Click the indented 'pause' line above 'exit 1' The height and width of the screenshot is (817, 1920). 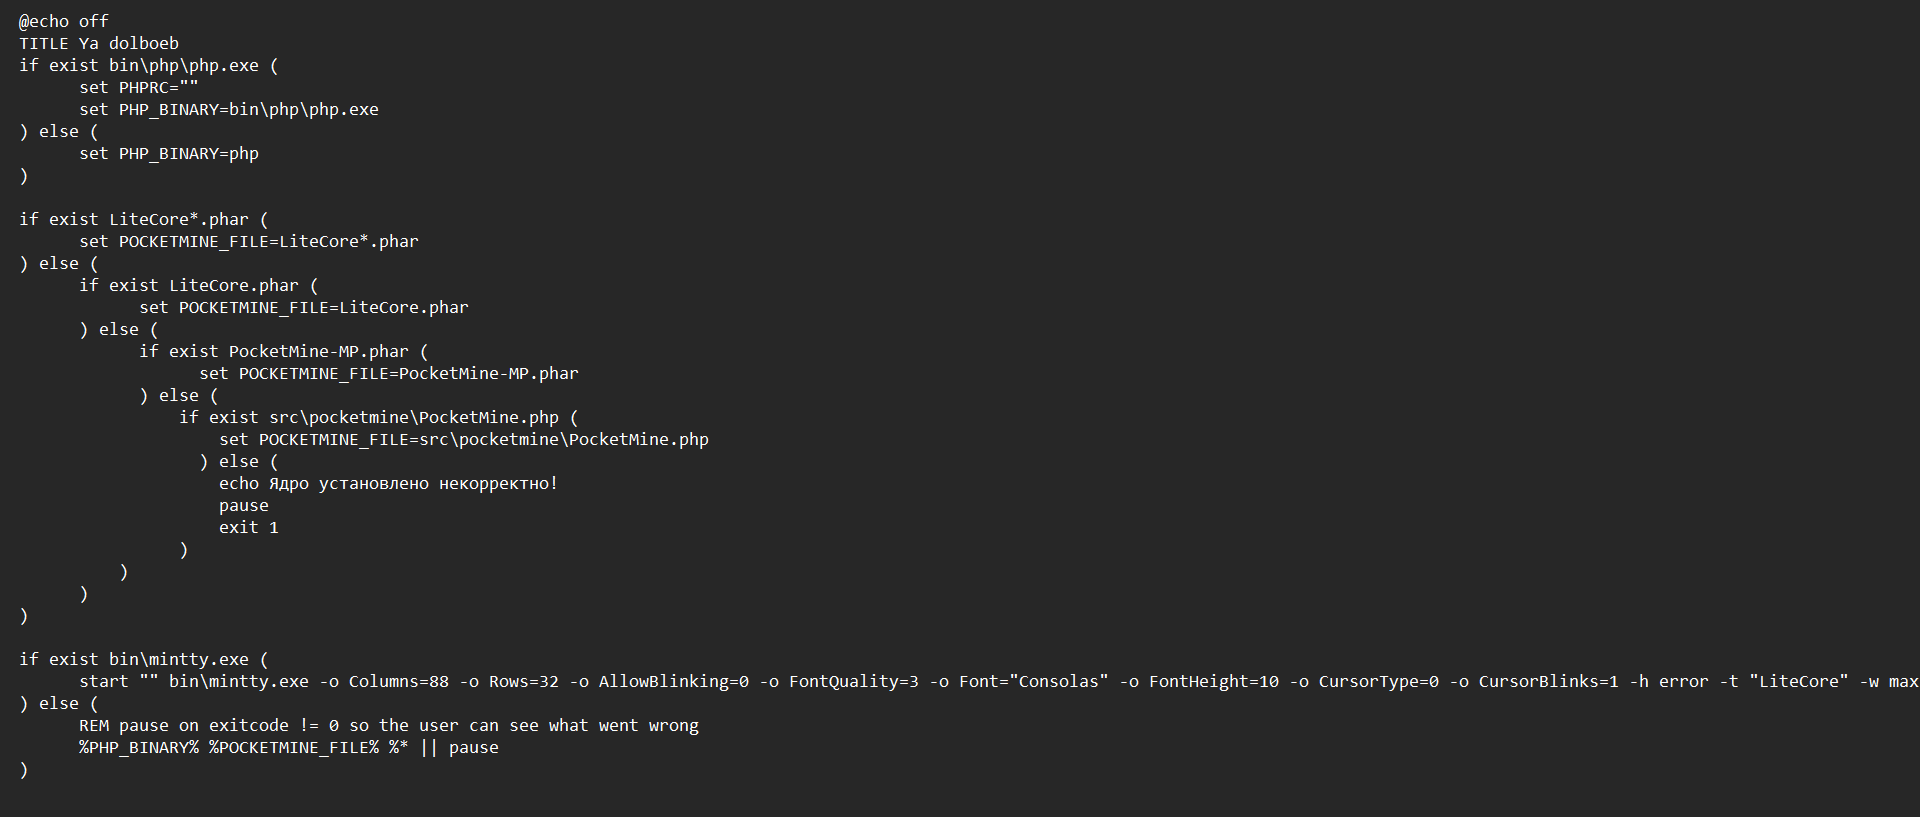point(244,505)
